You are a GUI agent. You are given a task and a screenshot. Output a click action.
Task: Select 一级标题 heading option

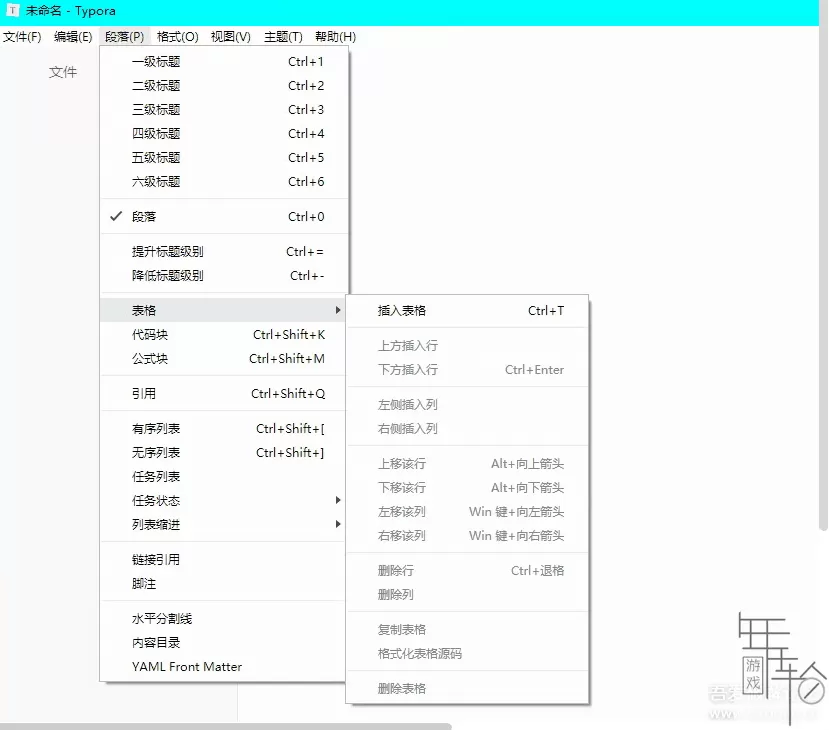(224, 62)
